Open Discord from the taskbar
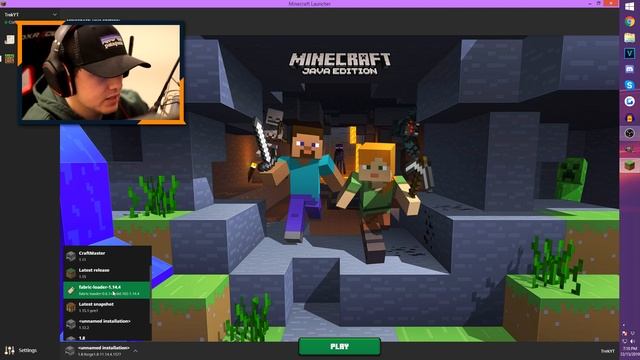640x360 pixels. pos(629,69)
